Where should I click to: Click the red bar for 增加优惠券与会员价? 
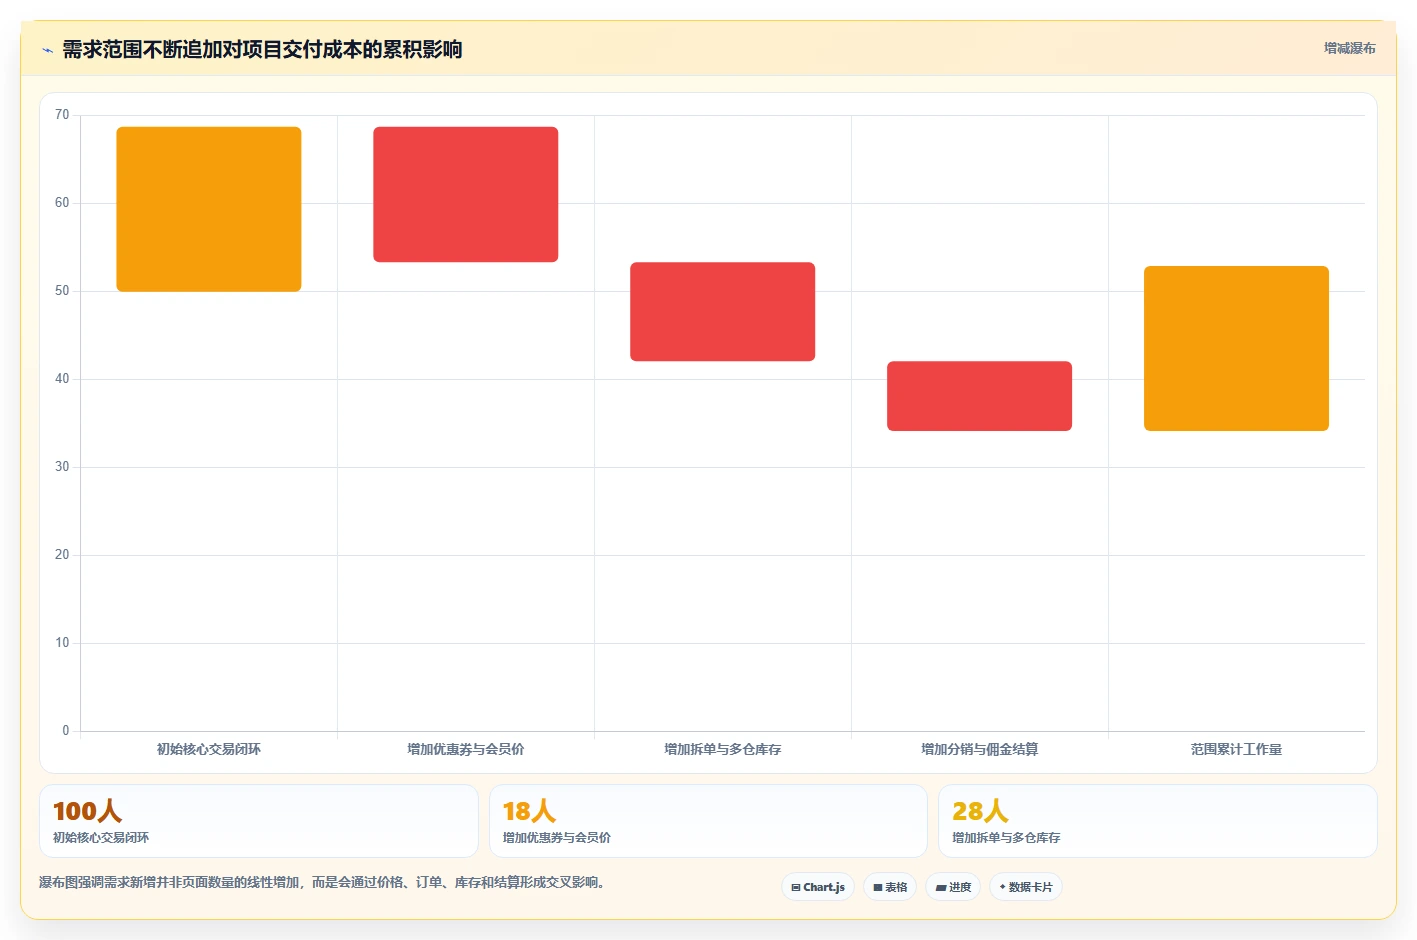click(x=466, y=194)
